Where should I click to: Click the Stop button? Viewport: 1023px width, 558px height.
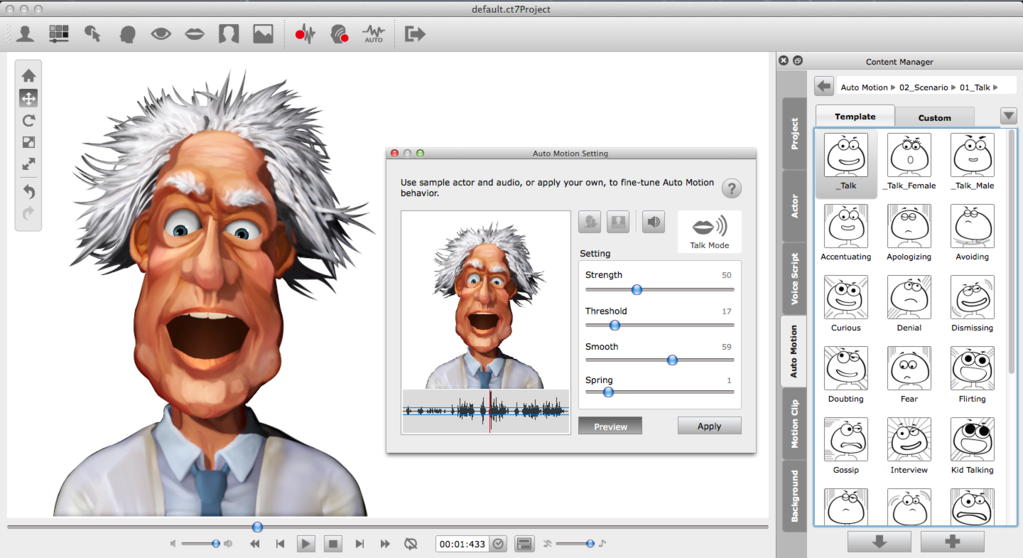[x=333, y=544]
